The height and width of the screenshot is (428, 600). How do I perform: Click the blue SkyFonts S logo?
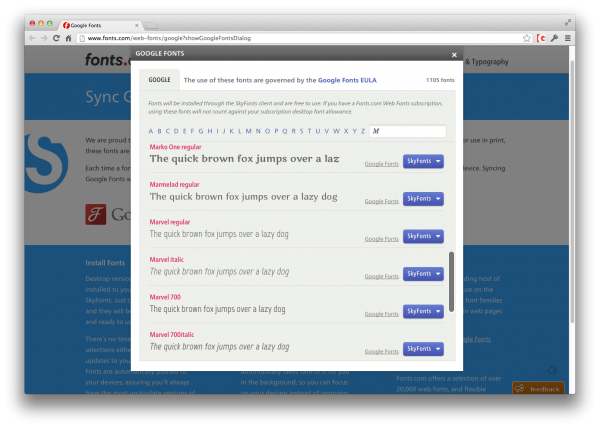tap(47, 163)
